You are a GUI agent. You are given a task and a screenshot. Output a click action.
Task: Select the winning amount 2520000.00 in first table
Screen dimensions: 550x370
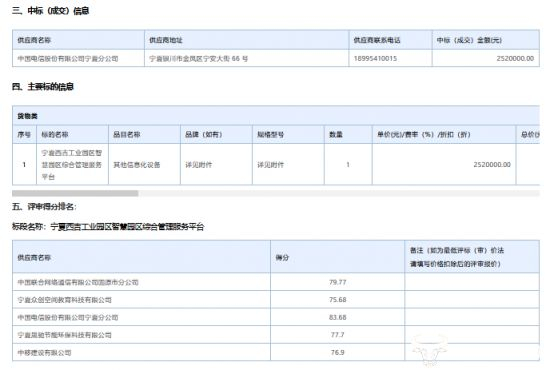515,58
